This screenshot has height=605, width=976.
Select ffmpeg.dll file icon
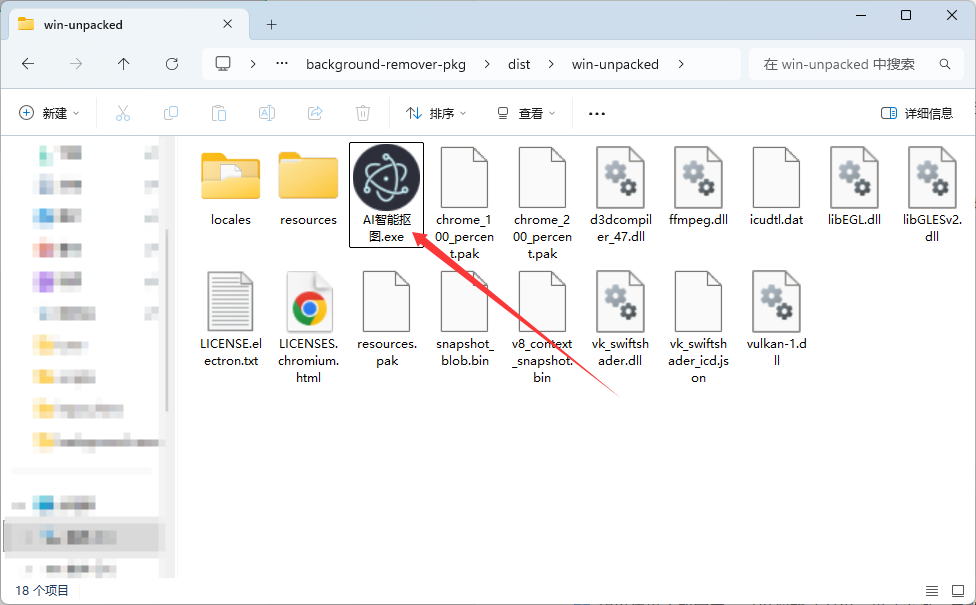698,177
